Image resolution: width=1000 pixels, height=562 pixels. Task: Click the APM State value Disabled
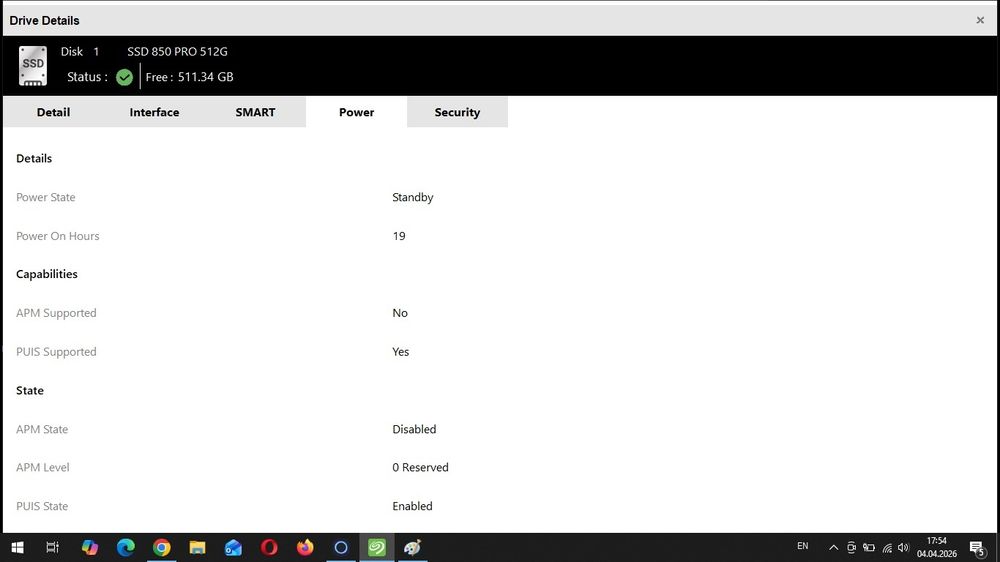(x=414, y=429)
